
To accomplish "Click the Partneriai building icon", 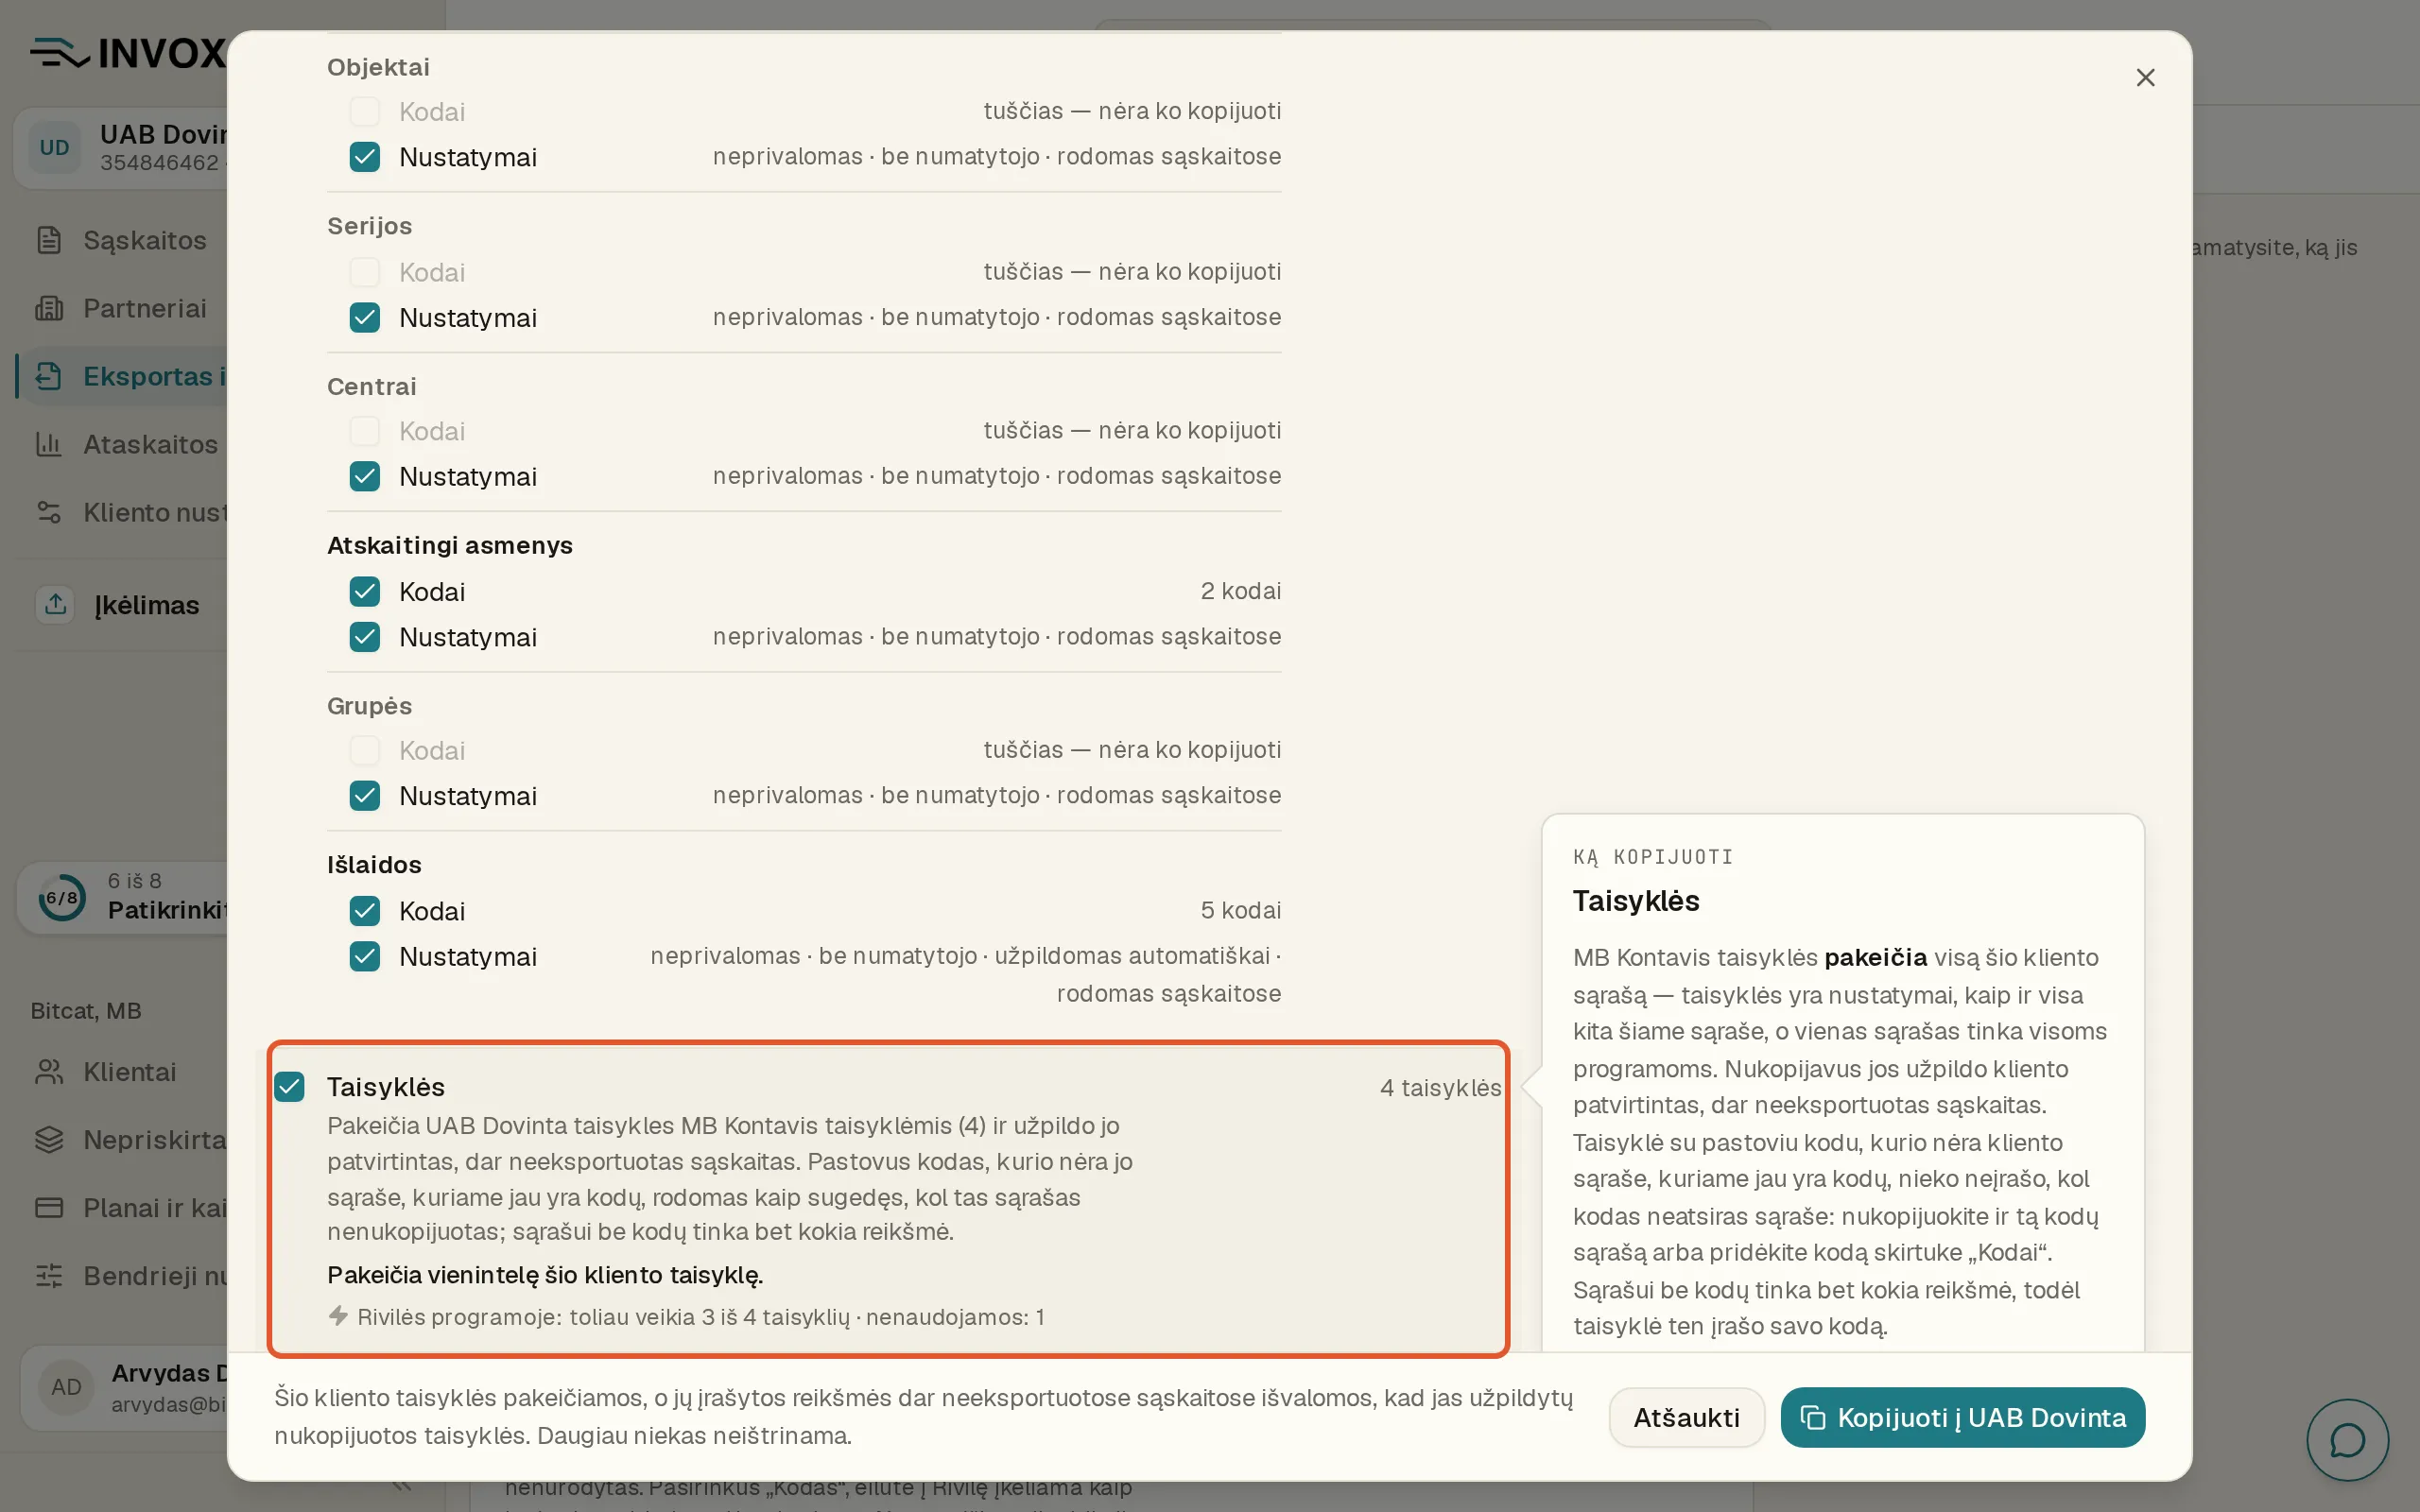I will coord(49,308).
